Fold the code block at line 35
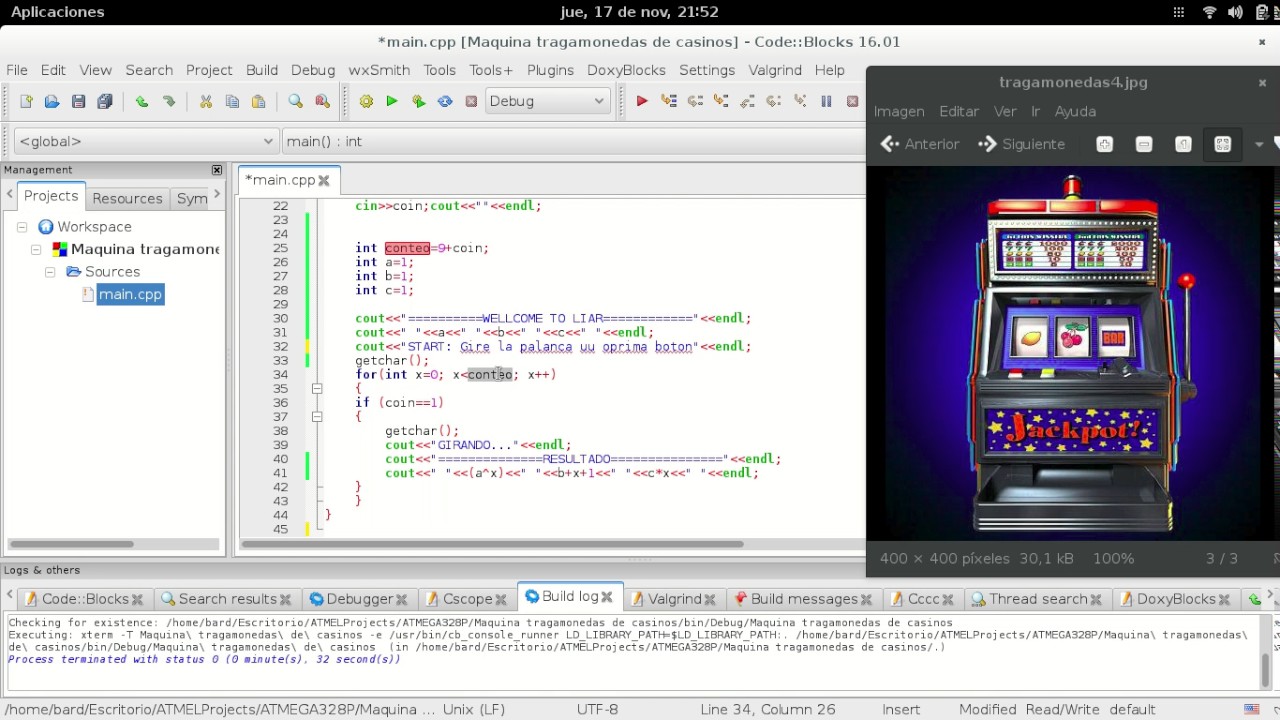Viewport: 1280px width, 720px height. tap(316, 389)
